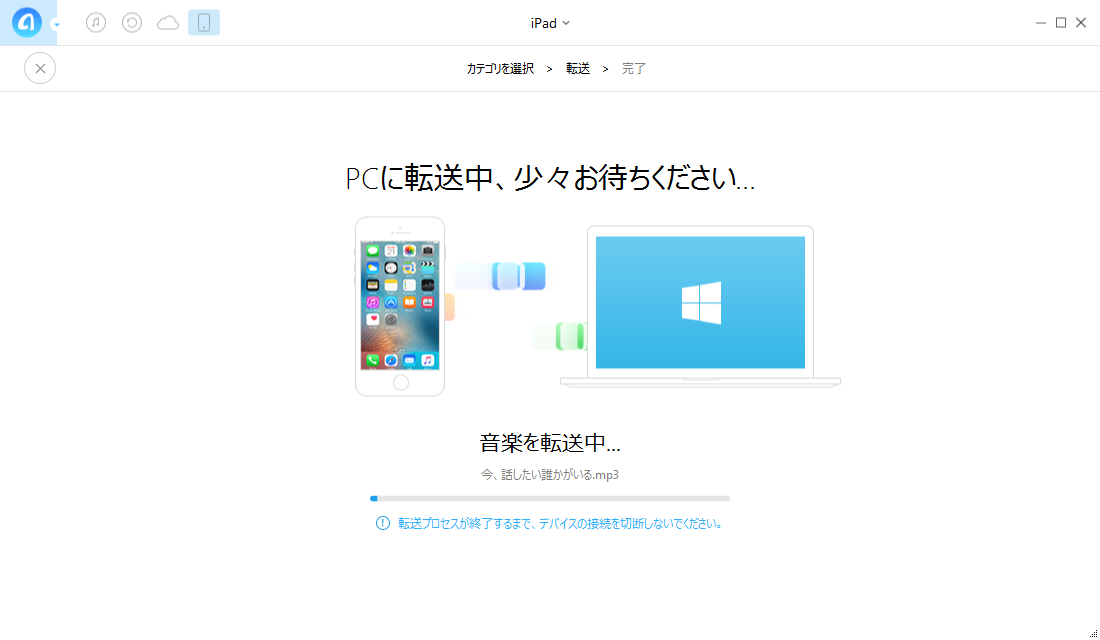Expand the arrow beside the AnyTrans logo

pyautogui.click(x=56, y=25)
